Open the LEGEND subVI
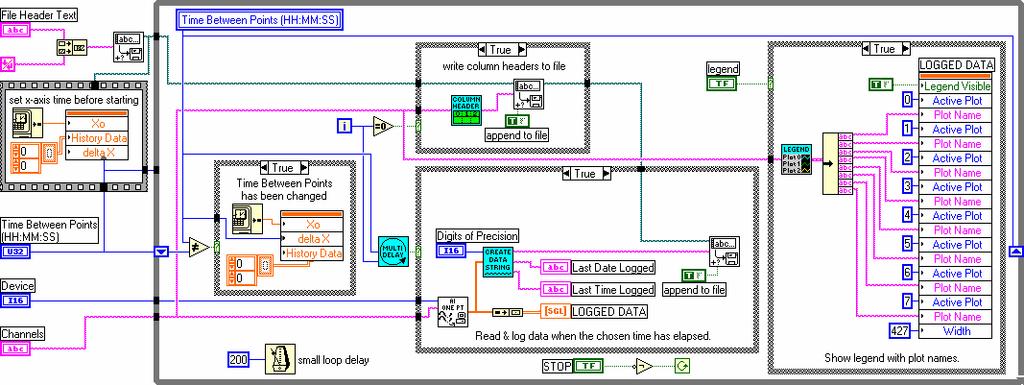 pos(796,159)
